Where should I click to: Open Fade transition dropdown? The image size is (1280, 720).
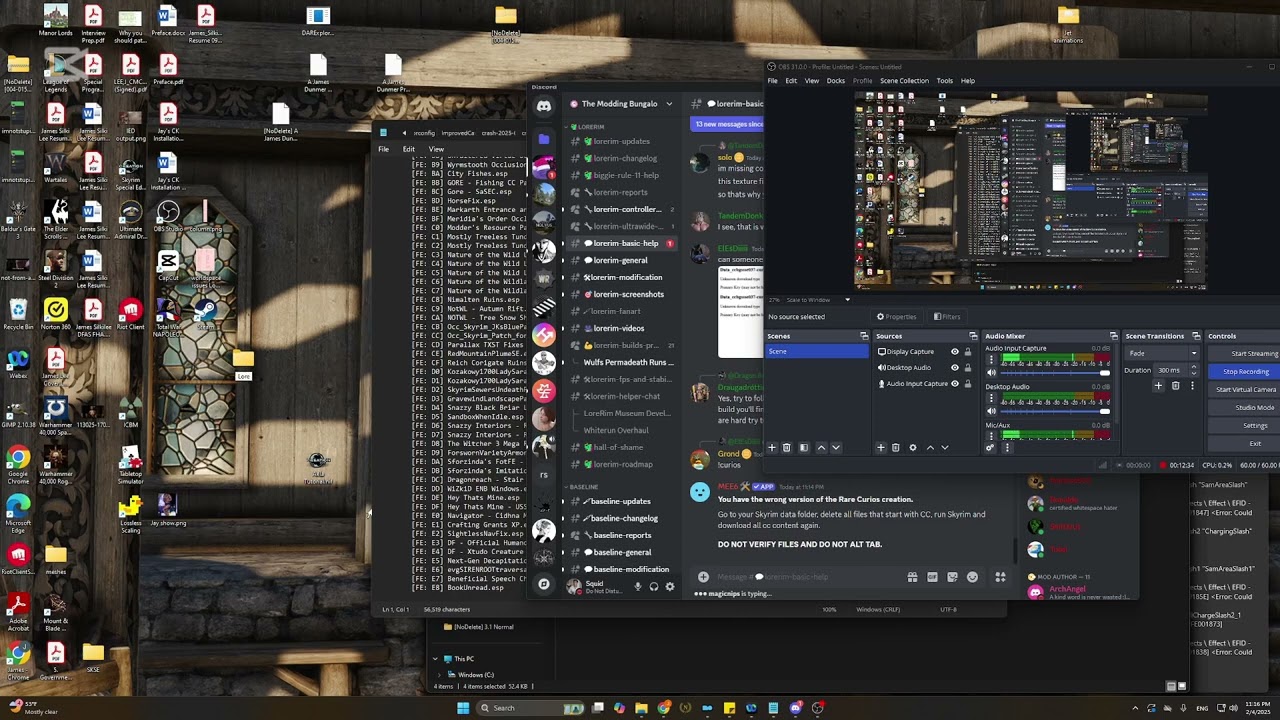click(x=1162, y=353)
